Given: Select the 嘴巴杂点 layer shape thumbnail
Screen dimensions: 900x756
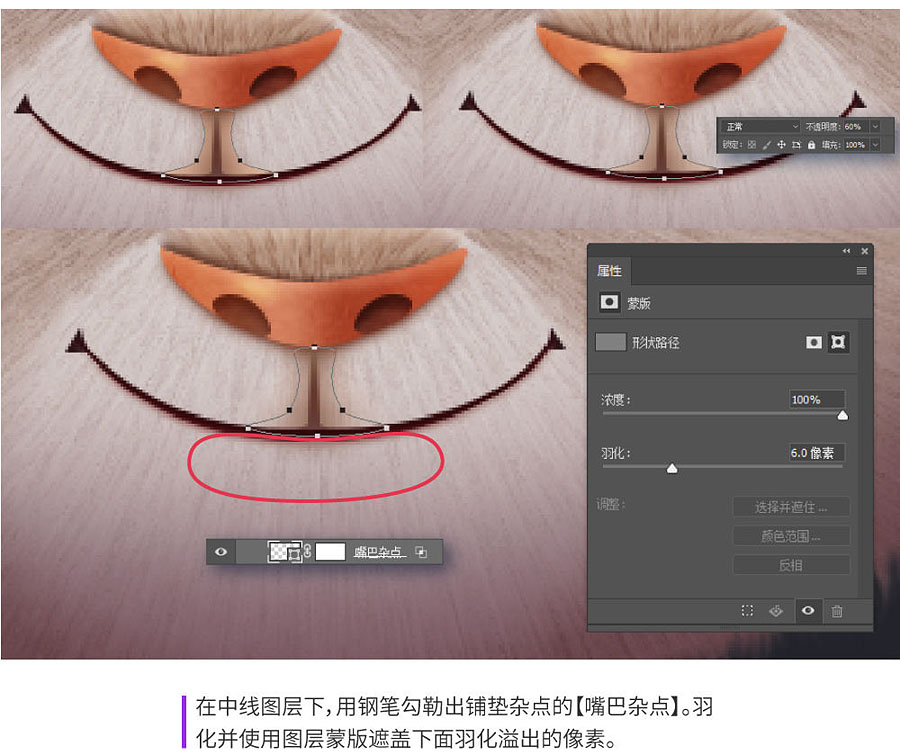Looking at the screenshot, I should [285, 552].
